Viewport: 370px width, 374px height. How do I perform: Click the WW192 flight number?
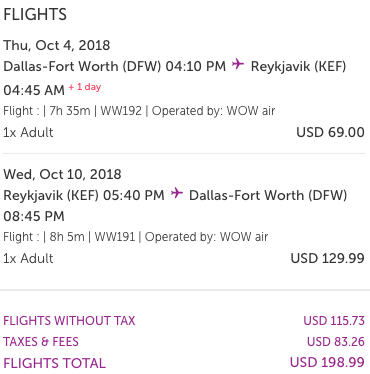tap(121, 111)
